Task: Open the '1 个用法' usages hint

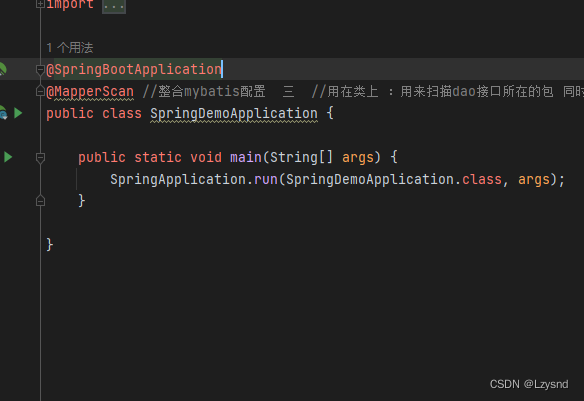Action: [x=70, y=48]
